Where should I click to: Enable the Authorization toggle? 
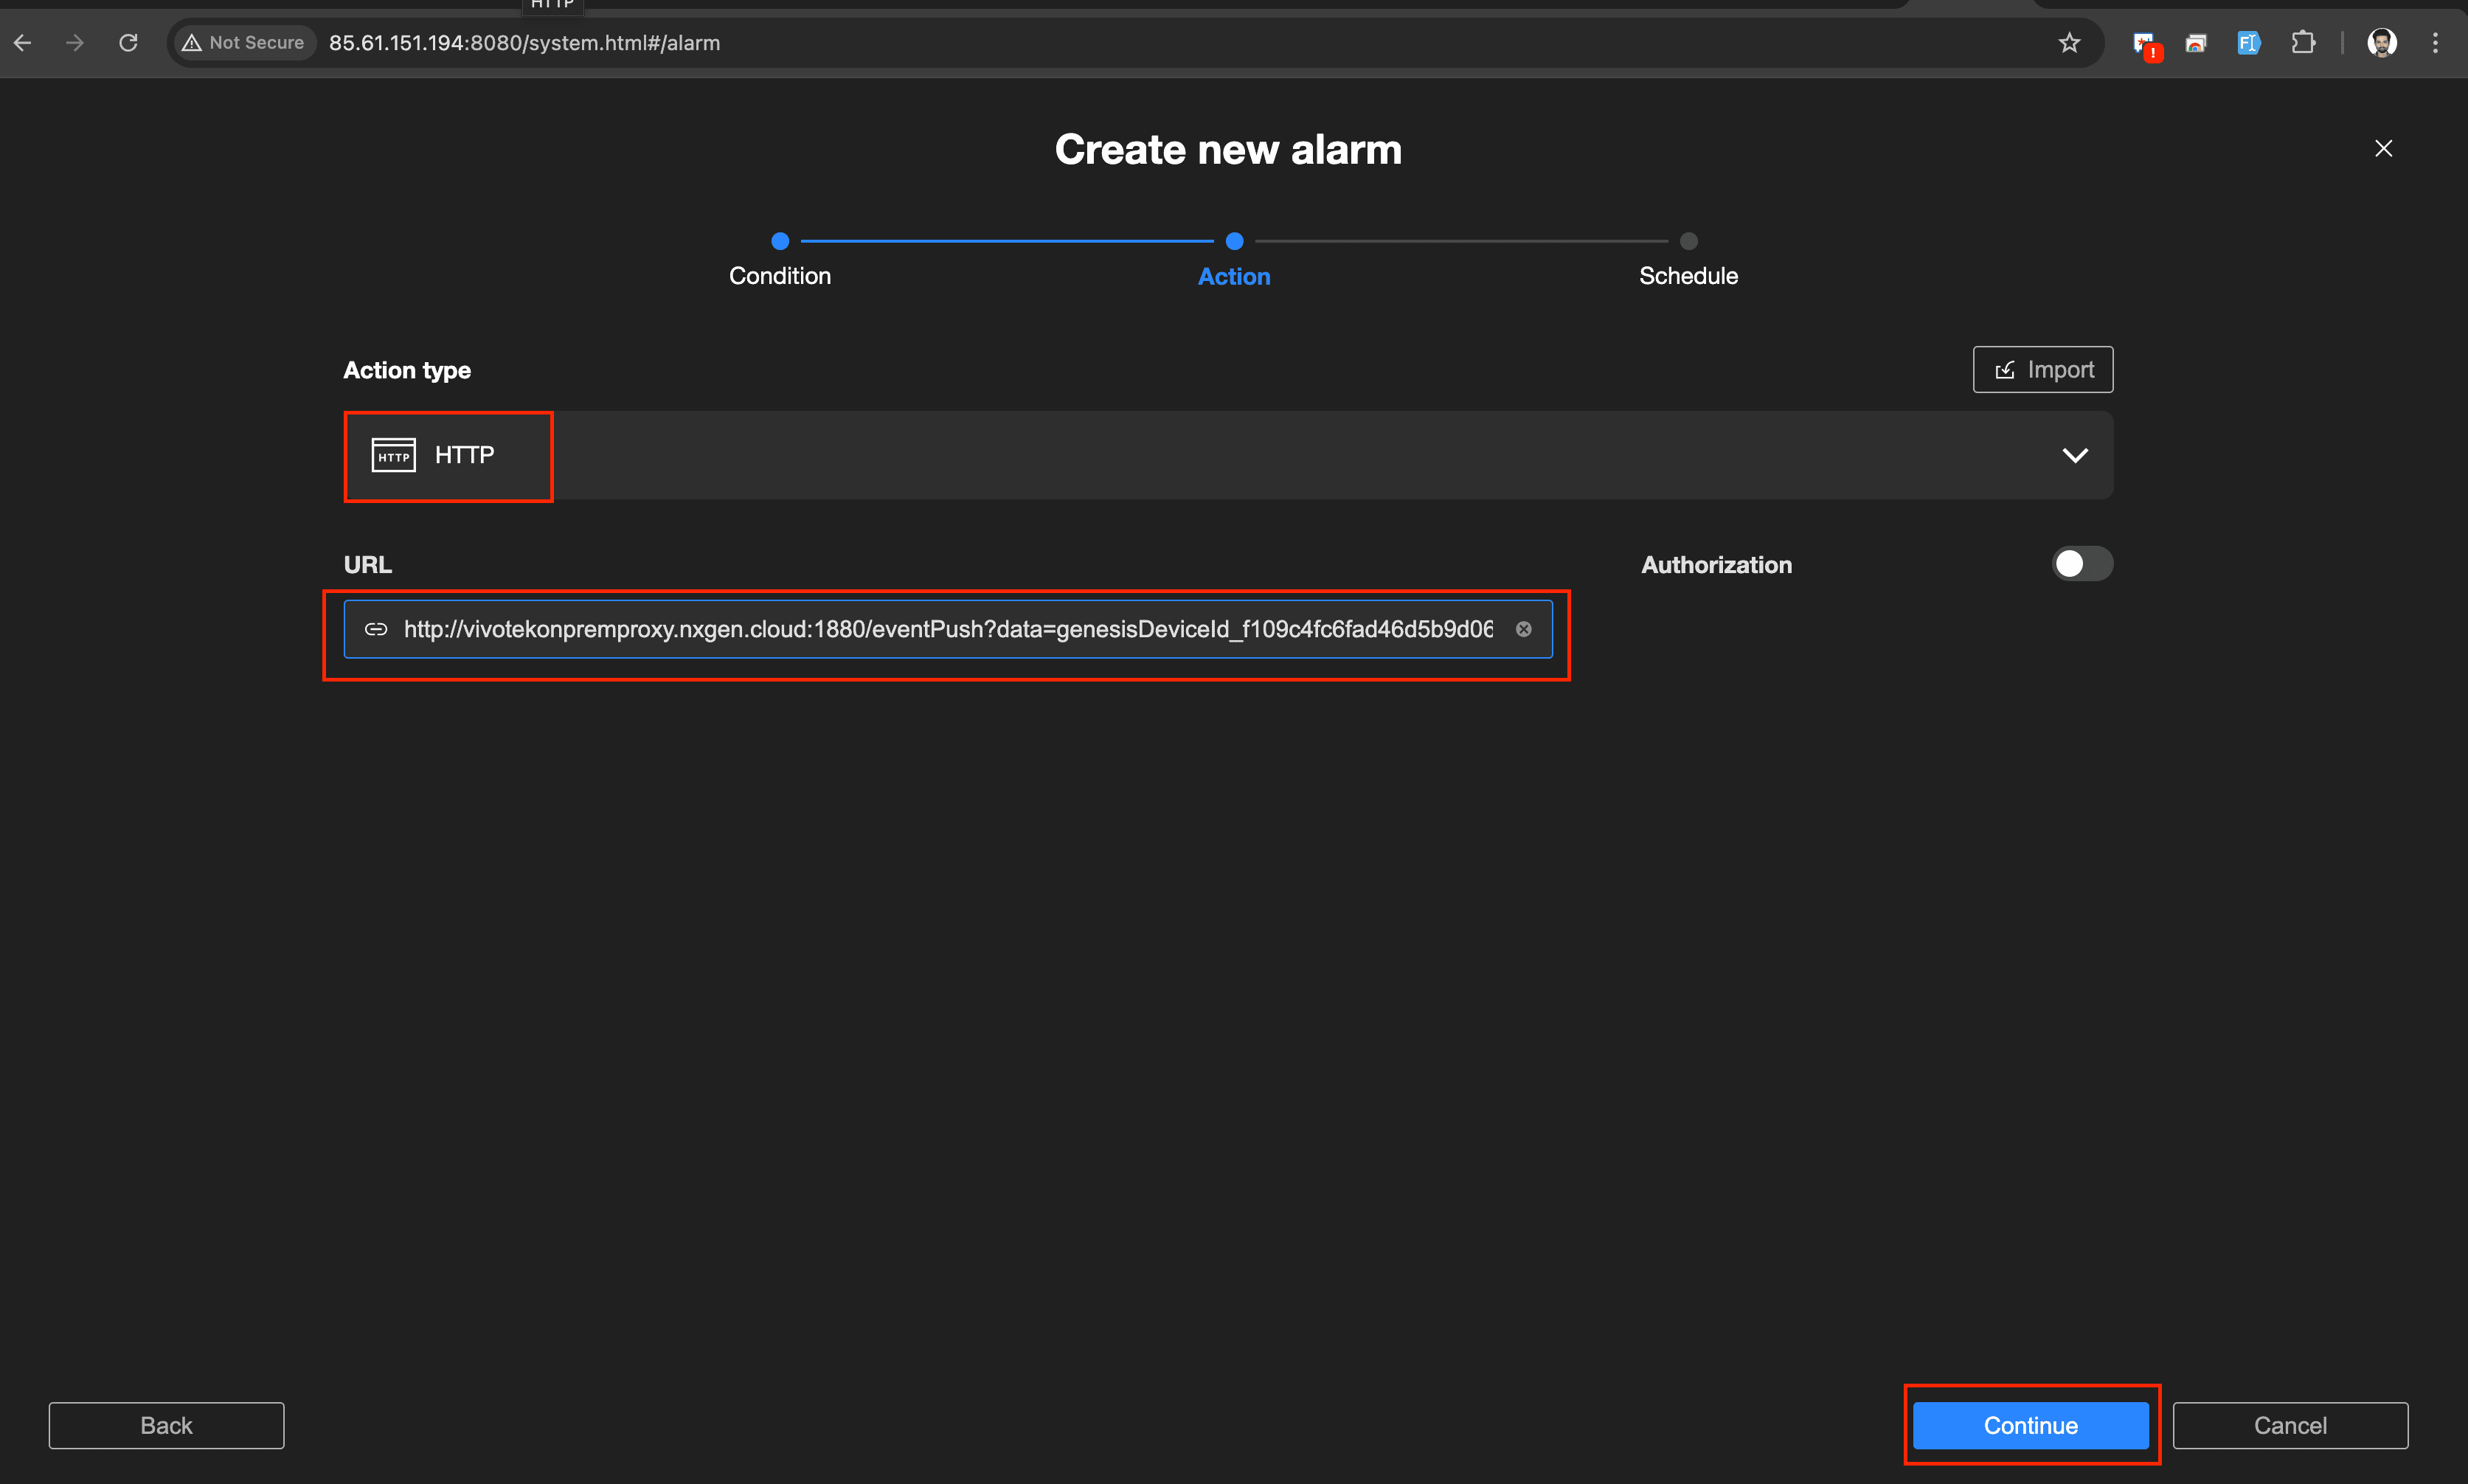pos(2082,564)
